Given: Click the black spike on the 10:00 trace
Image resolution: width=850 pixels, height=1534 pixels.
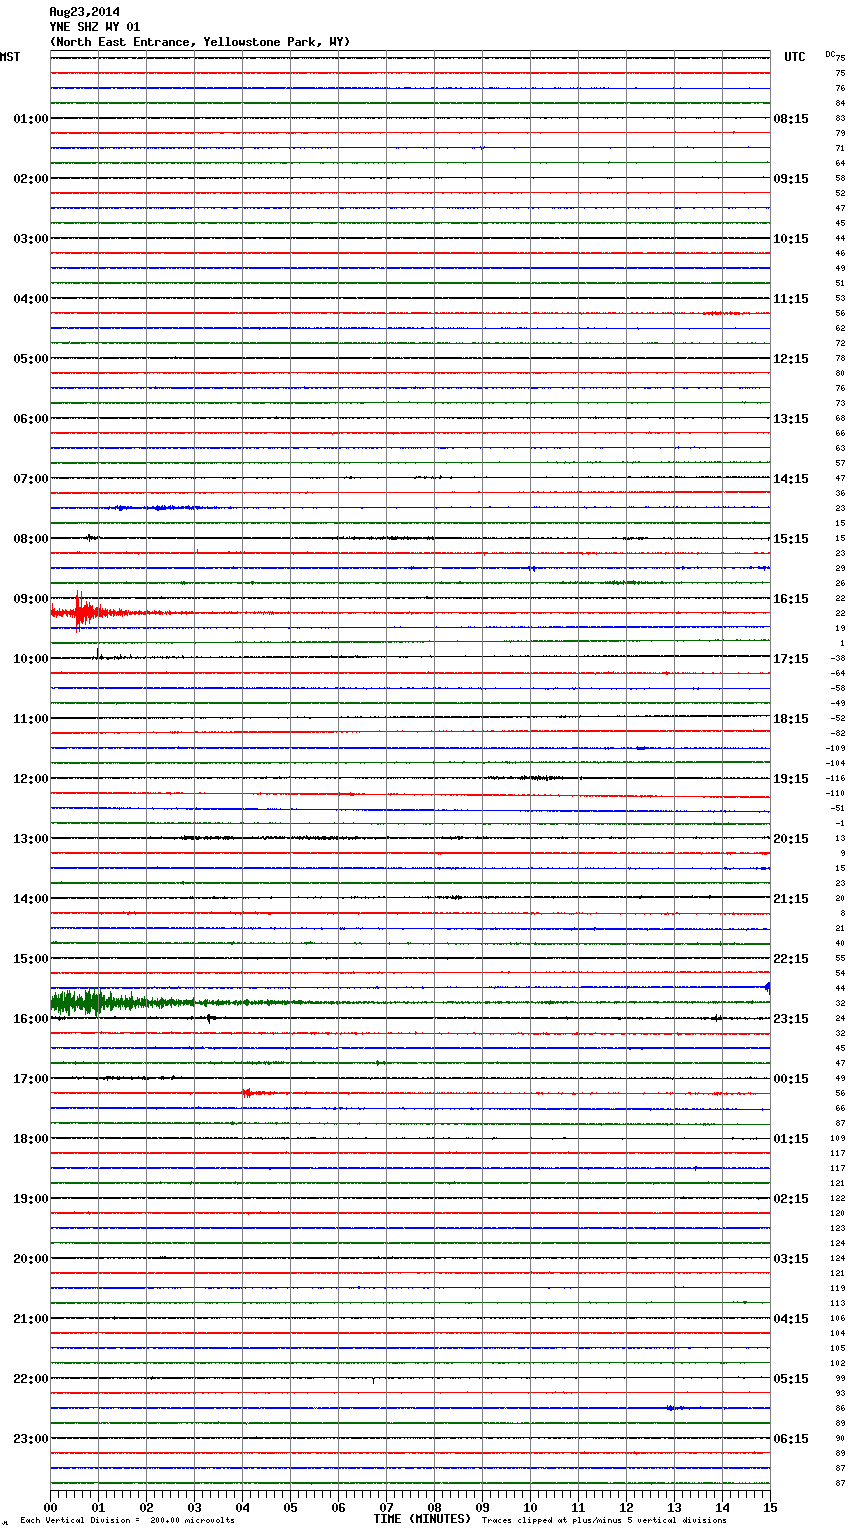Looking at the screenshot, I should click(x=98, y=655).
